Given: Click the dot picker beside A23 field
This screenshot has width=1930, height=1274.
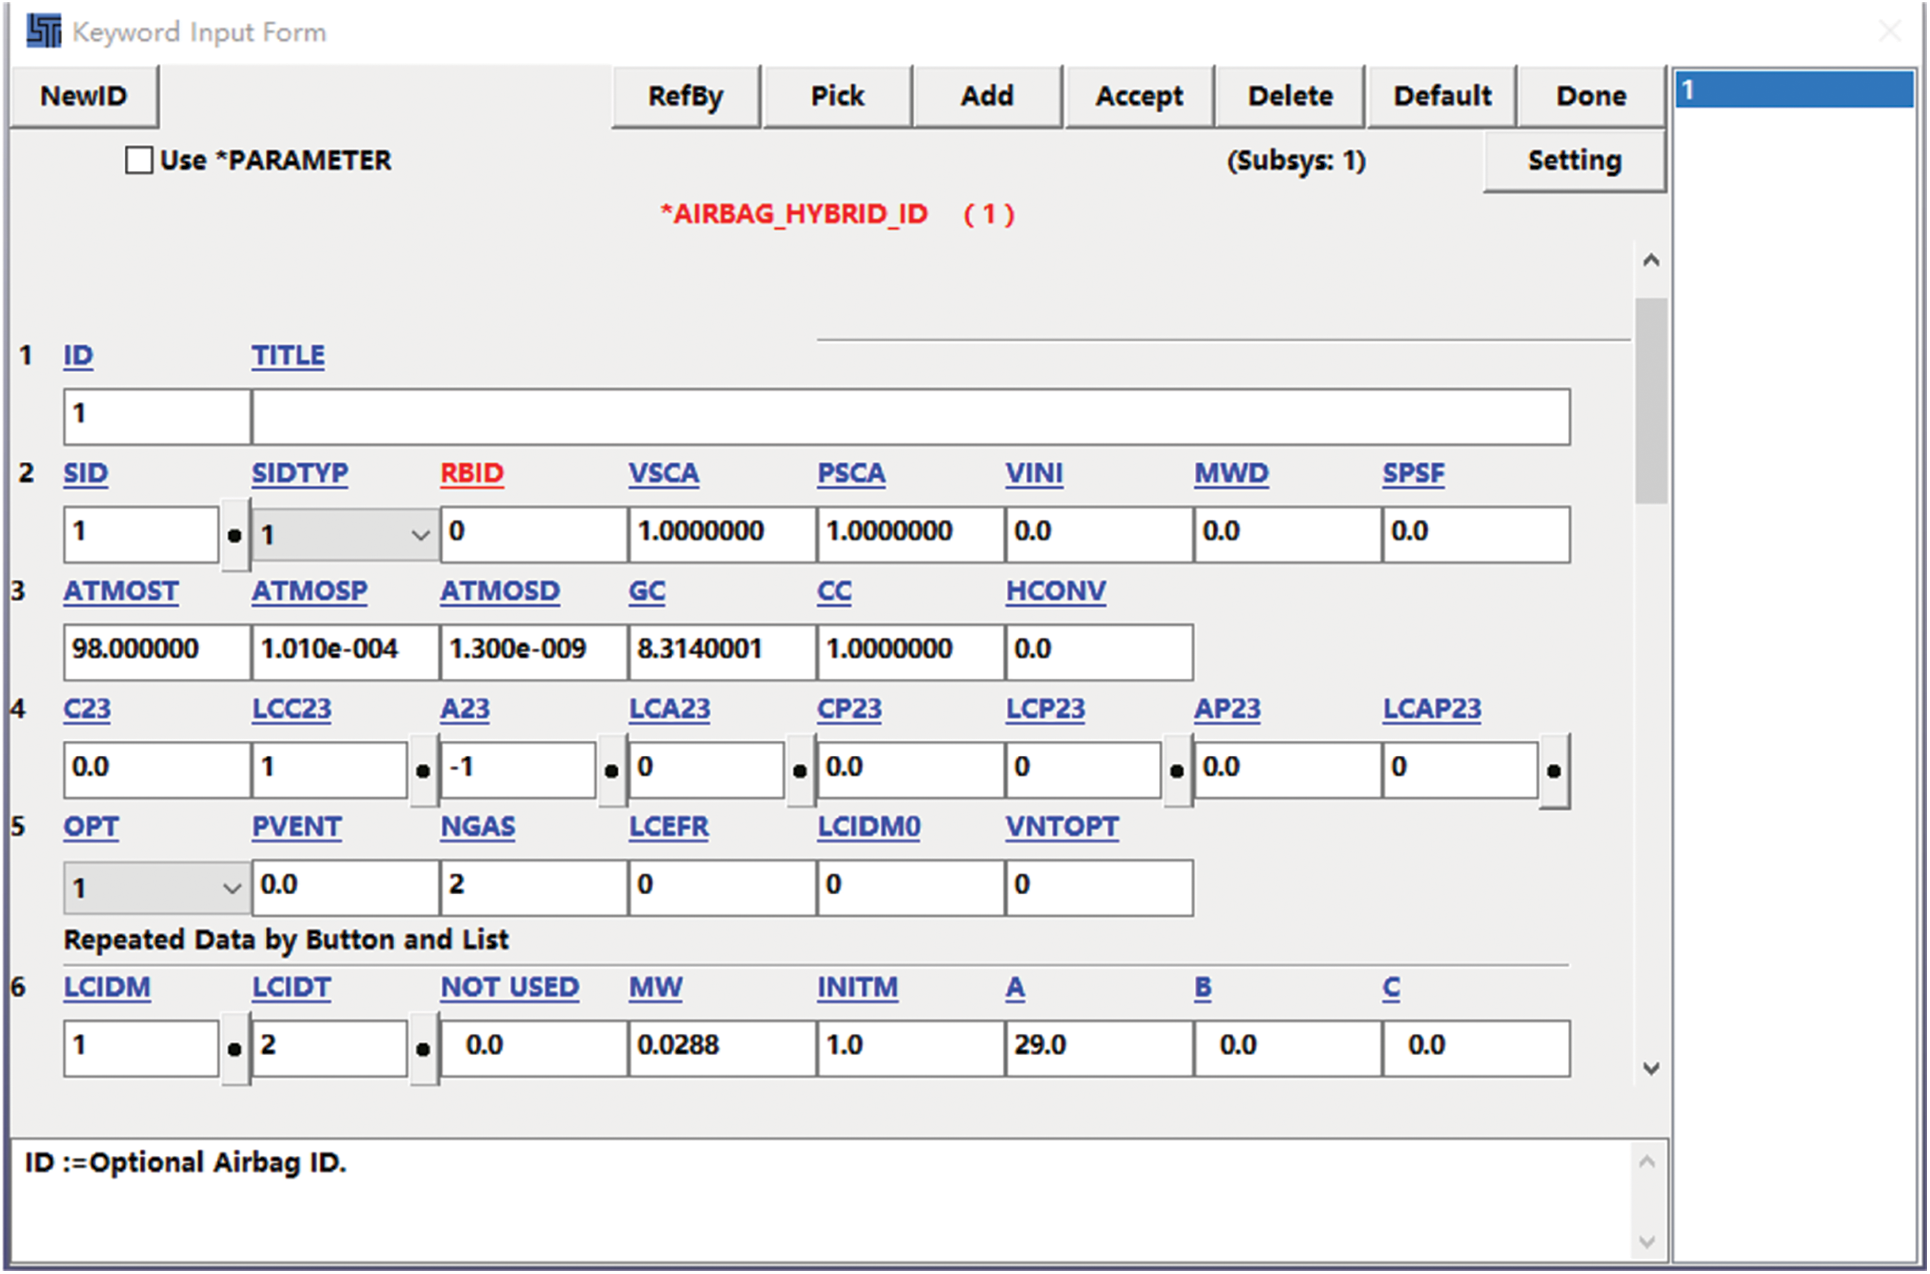Looking at the screenshot, I should 611,771.
